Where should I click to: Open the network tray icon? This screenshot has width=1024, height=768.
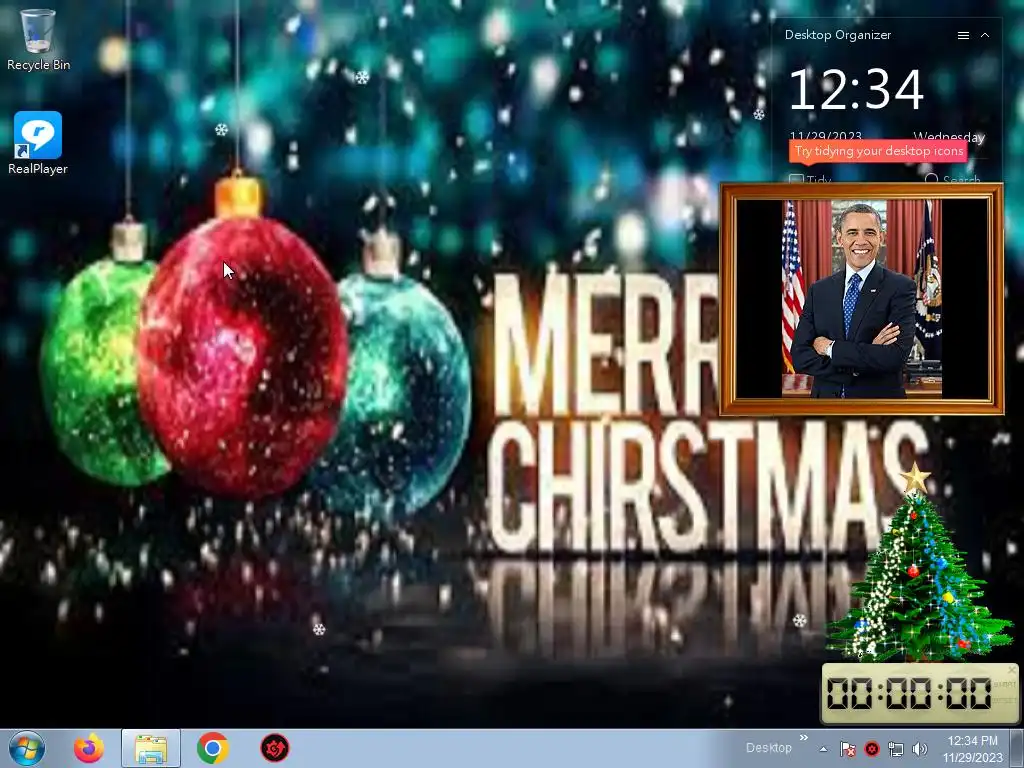[x=896, y=749]
